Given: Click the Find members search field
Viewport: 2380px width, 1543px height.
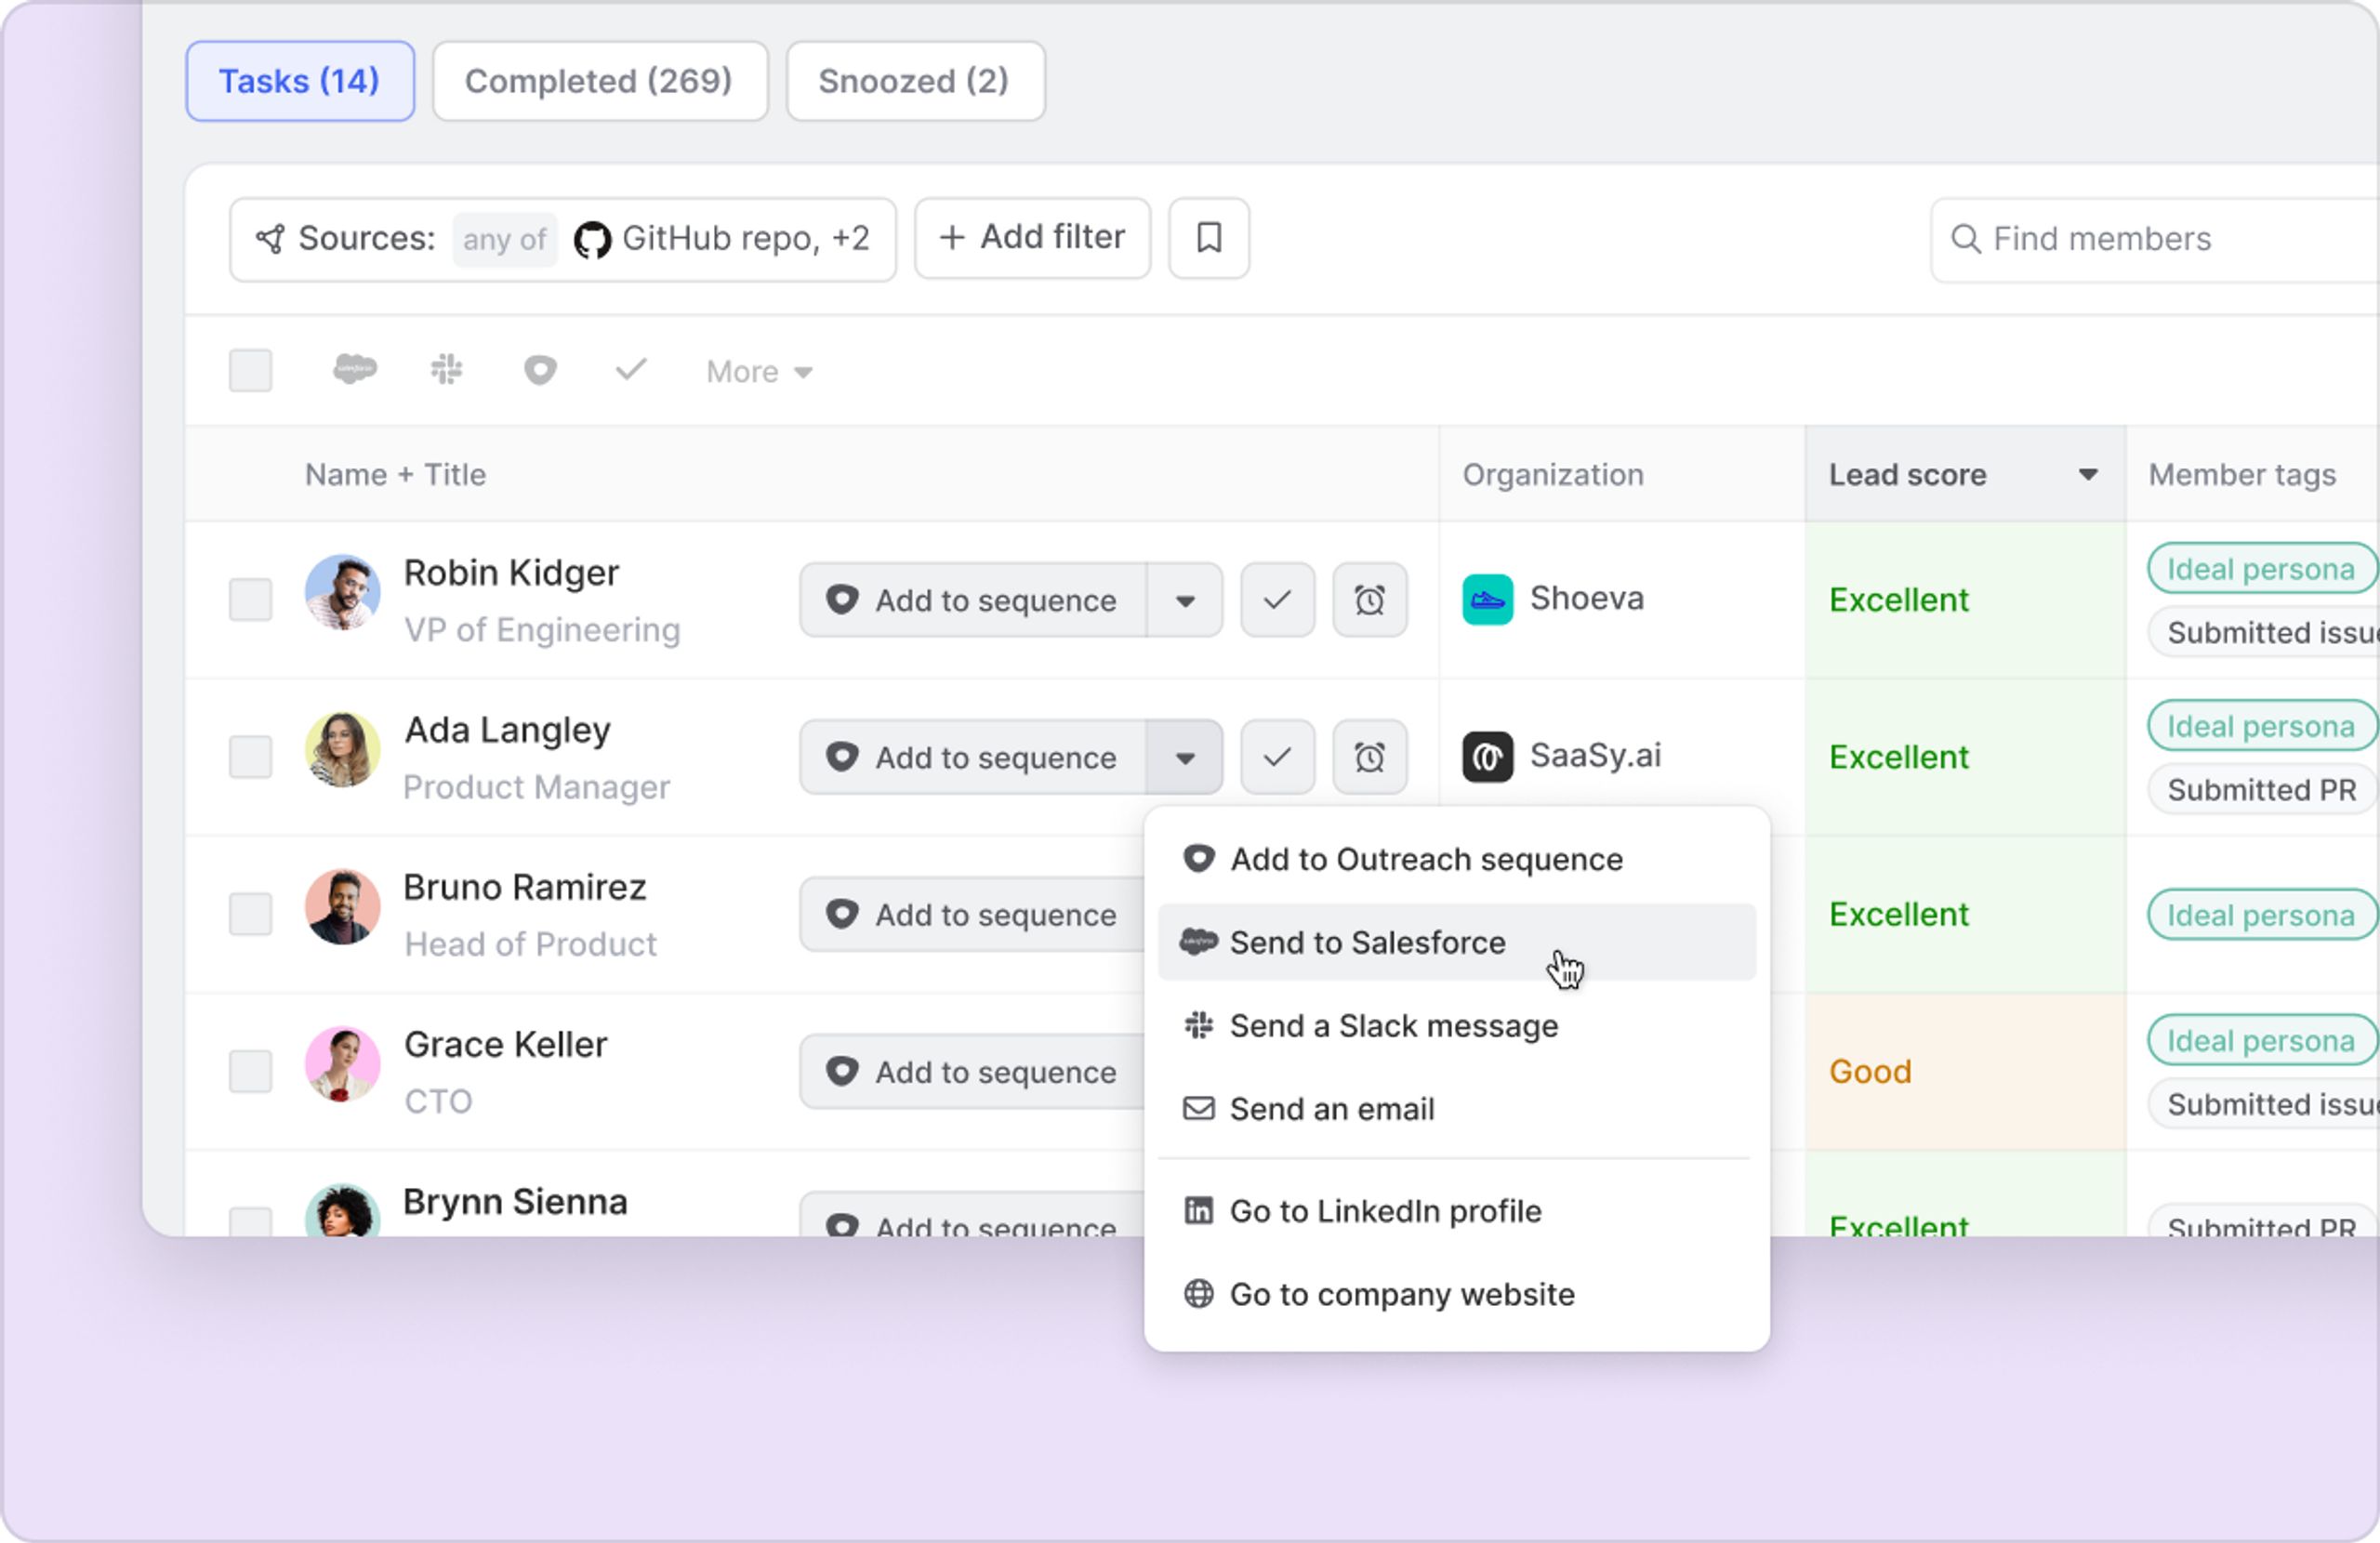Looking at the screenshot, I should [x=2150, y=240].
